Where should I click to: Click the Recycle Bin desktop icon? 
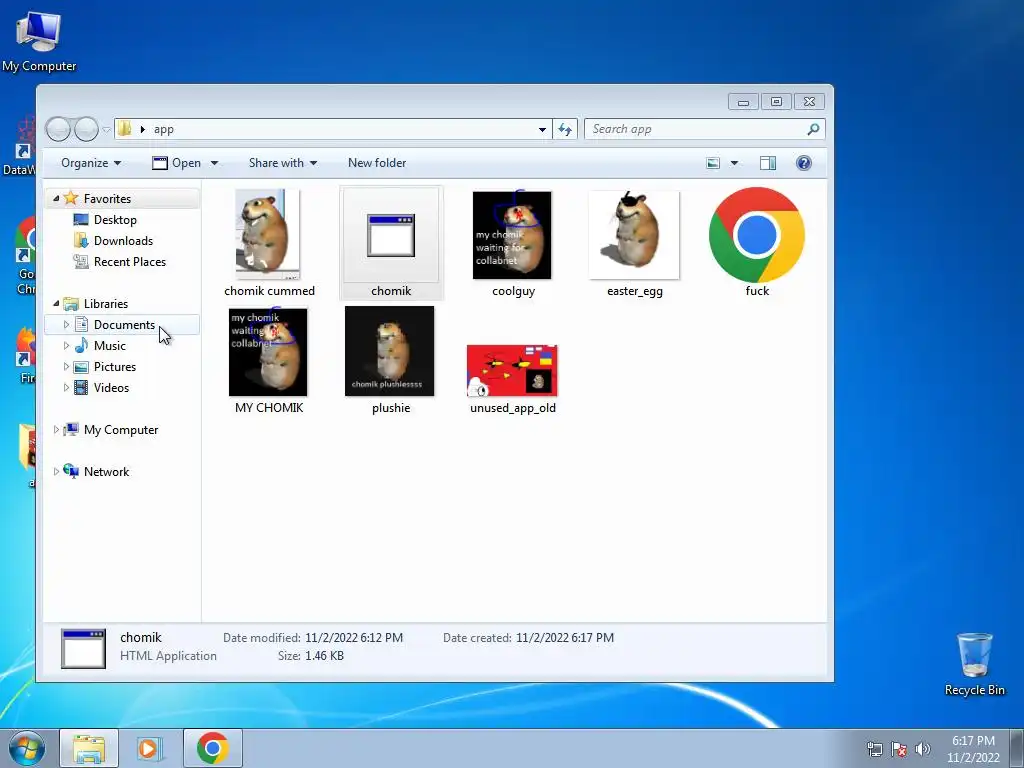pyautogui.click(x=974, y=664)
